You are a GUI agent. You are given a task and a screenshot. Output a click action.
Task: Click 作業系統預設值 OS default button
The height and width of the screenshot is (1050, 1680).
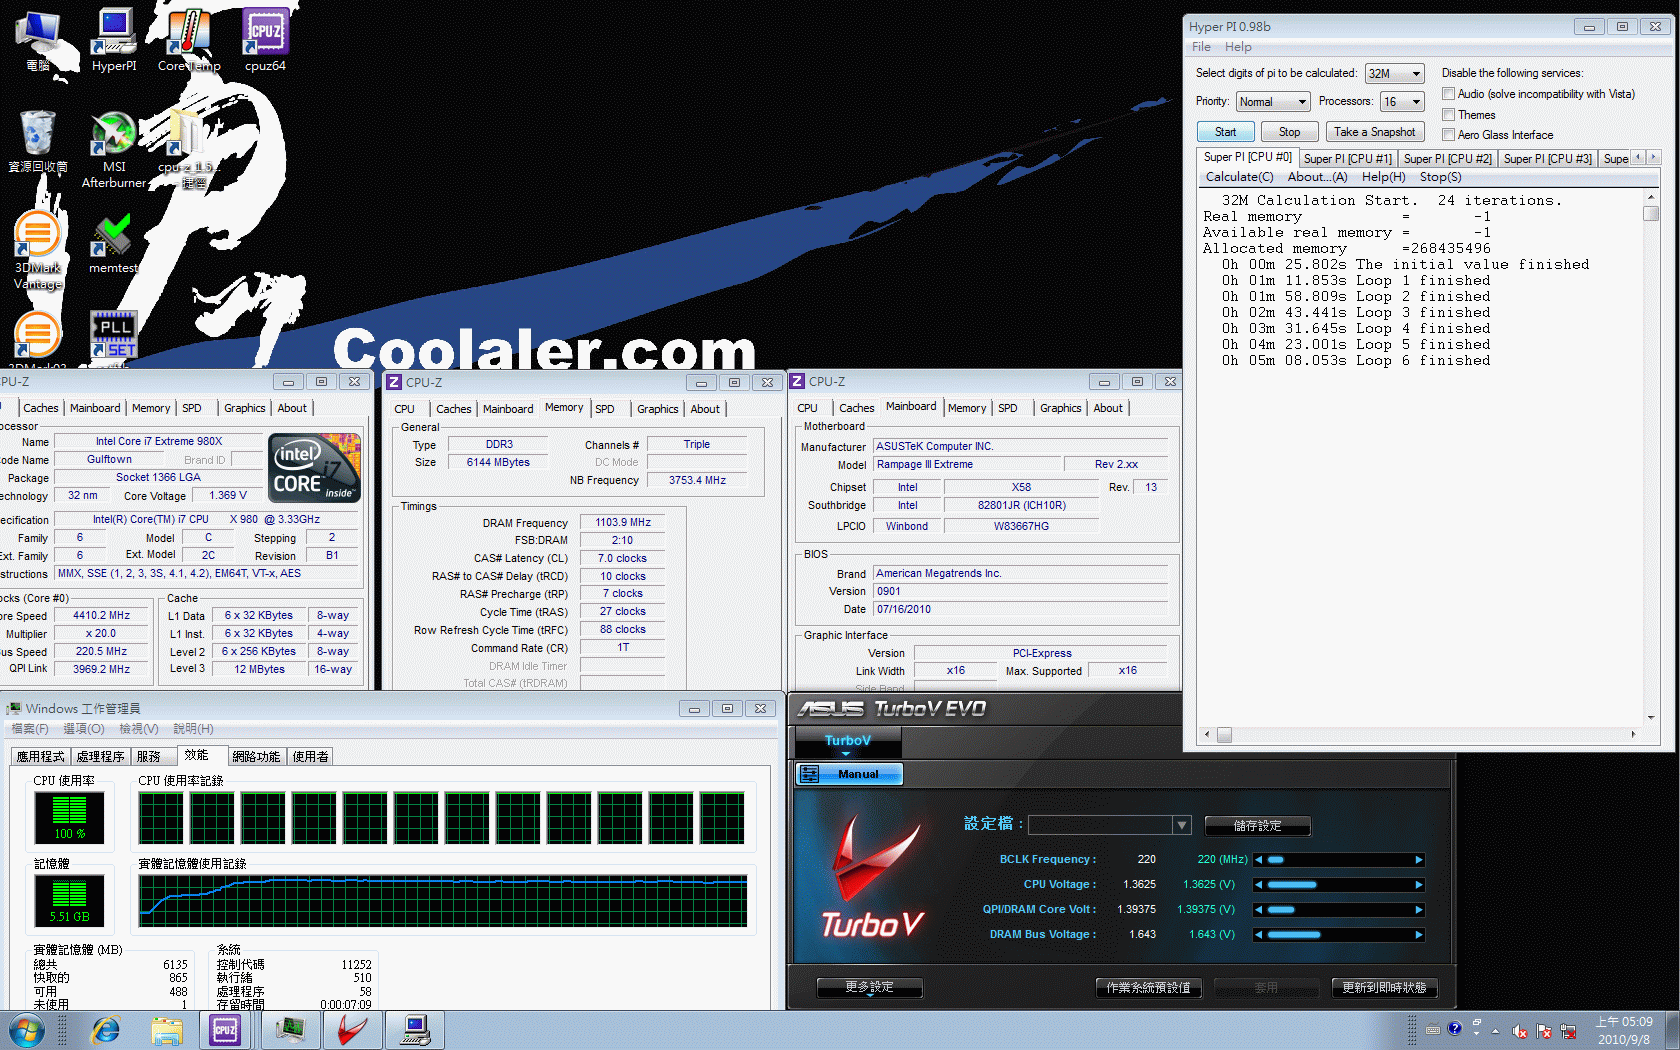click(1148, 988)
